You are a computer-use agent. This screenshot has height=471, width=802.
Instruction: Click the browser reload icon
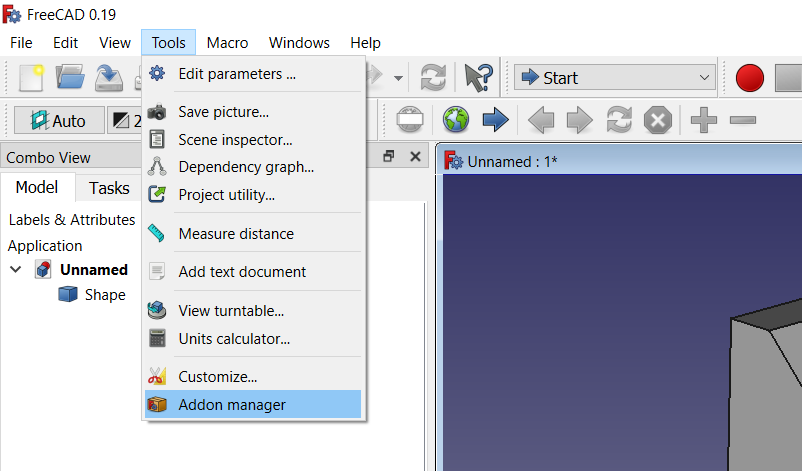tap(619, 120)
